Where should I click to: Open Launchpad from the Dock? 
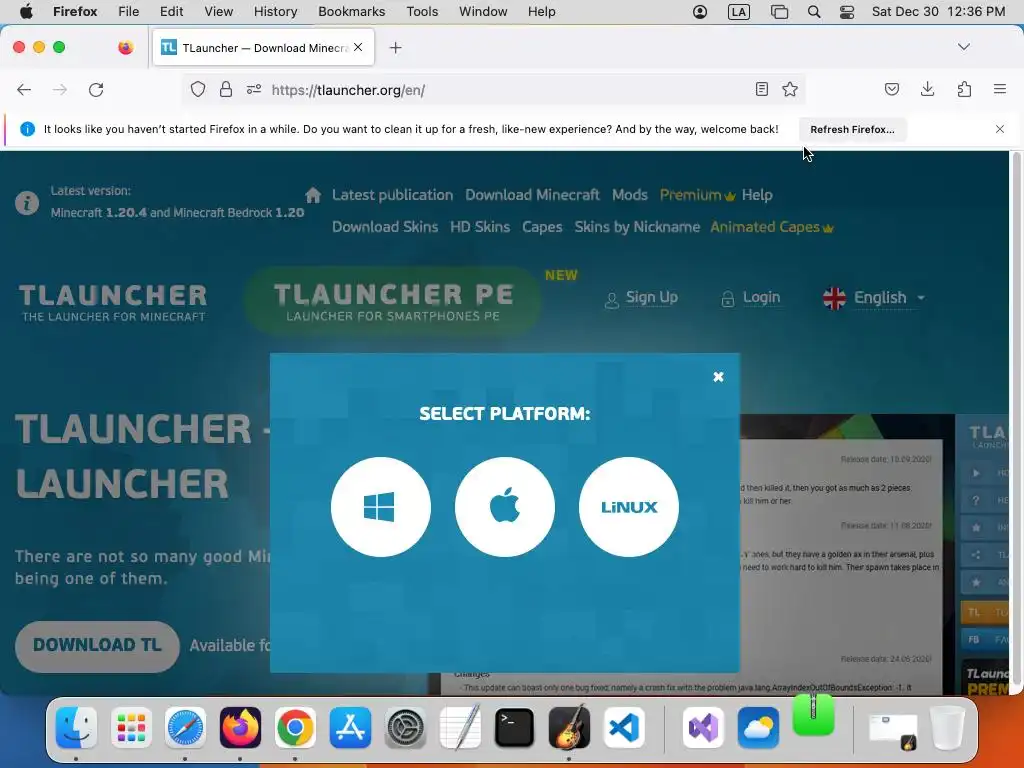pos(131,727)
